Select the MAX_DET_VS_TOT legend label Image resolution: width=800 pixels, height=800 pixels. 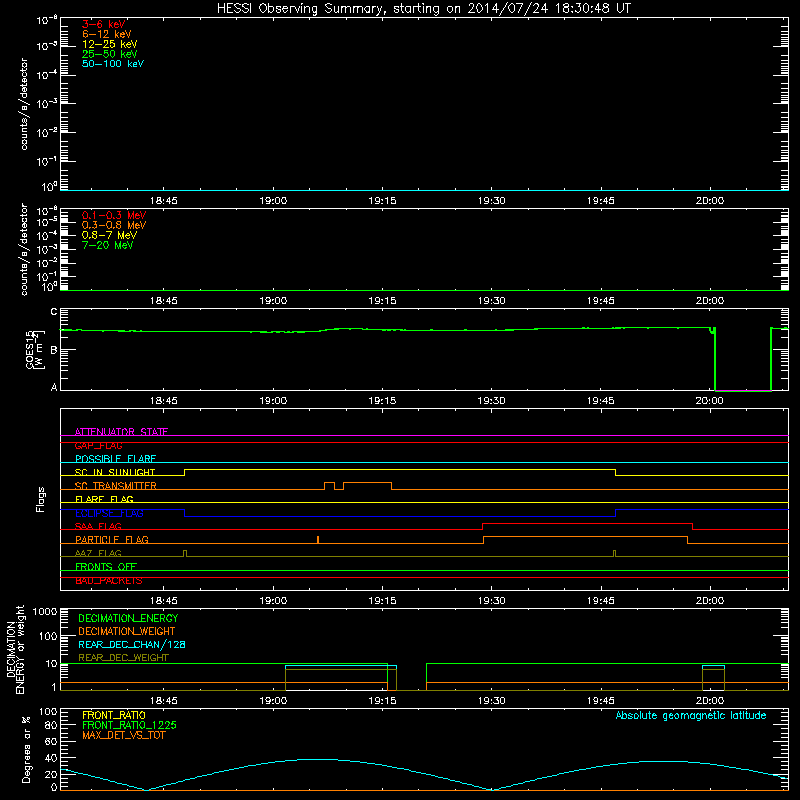point(123,735)
